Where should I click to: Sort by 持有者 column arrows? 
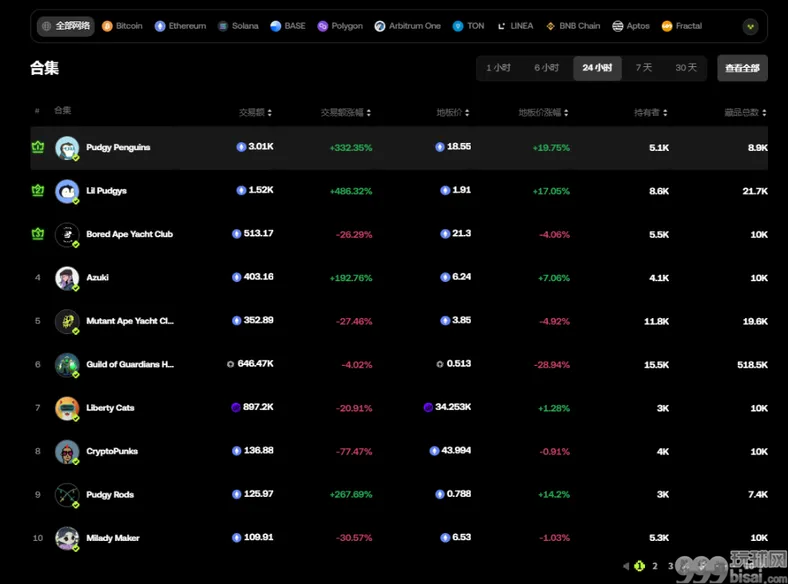point(665,113)
